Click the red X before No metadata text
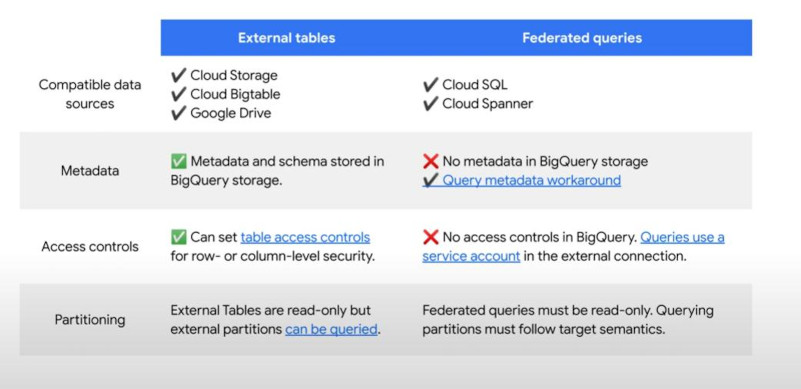801x389 pixels. pos(431,162)
